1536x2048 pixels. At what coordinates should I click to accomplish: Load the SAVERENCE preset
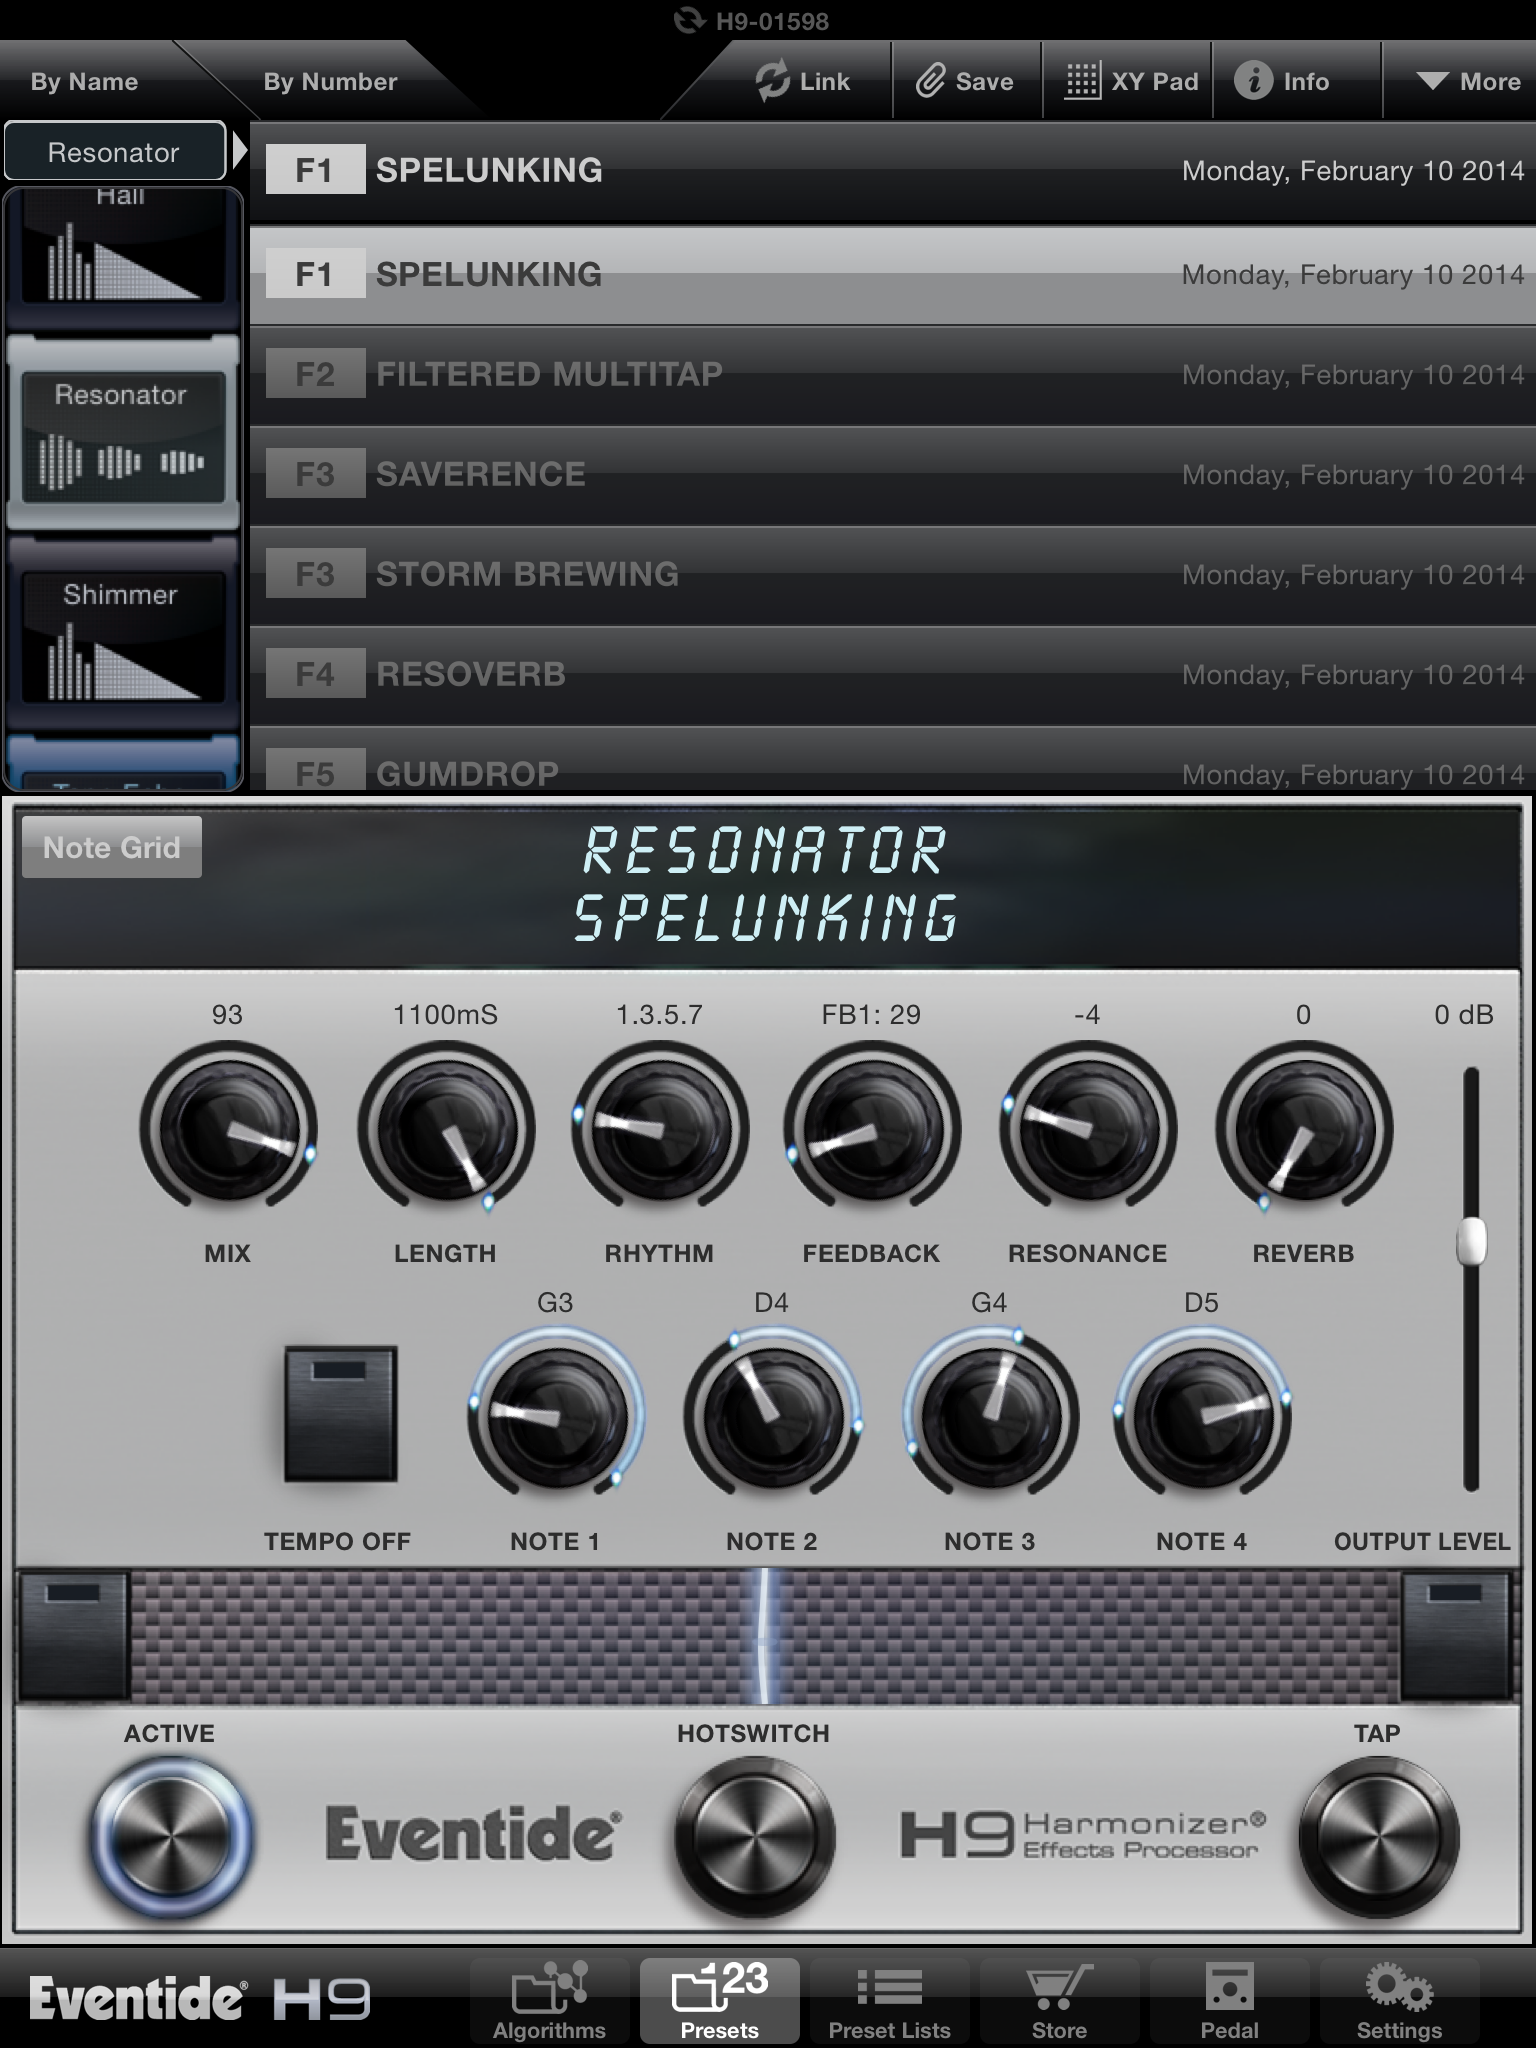click(892, 475)
